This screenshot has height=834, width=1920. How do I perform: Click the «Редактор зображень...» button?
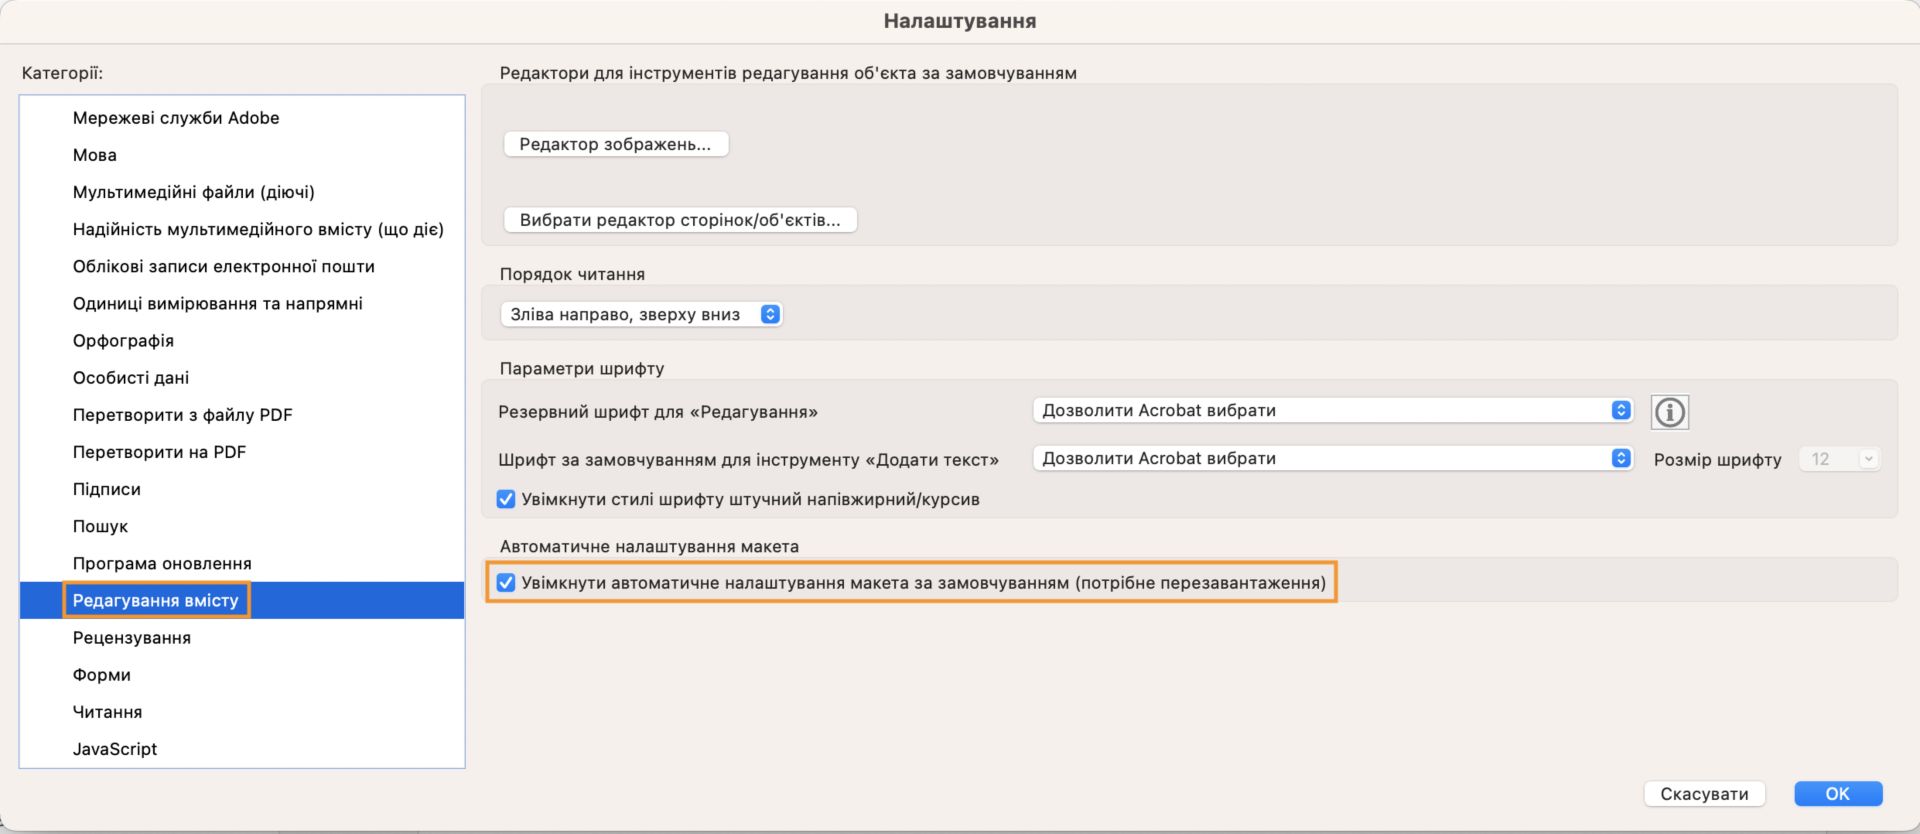click(x=616, y=143)
